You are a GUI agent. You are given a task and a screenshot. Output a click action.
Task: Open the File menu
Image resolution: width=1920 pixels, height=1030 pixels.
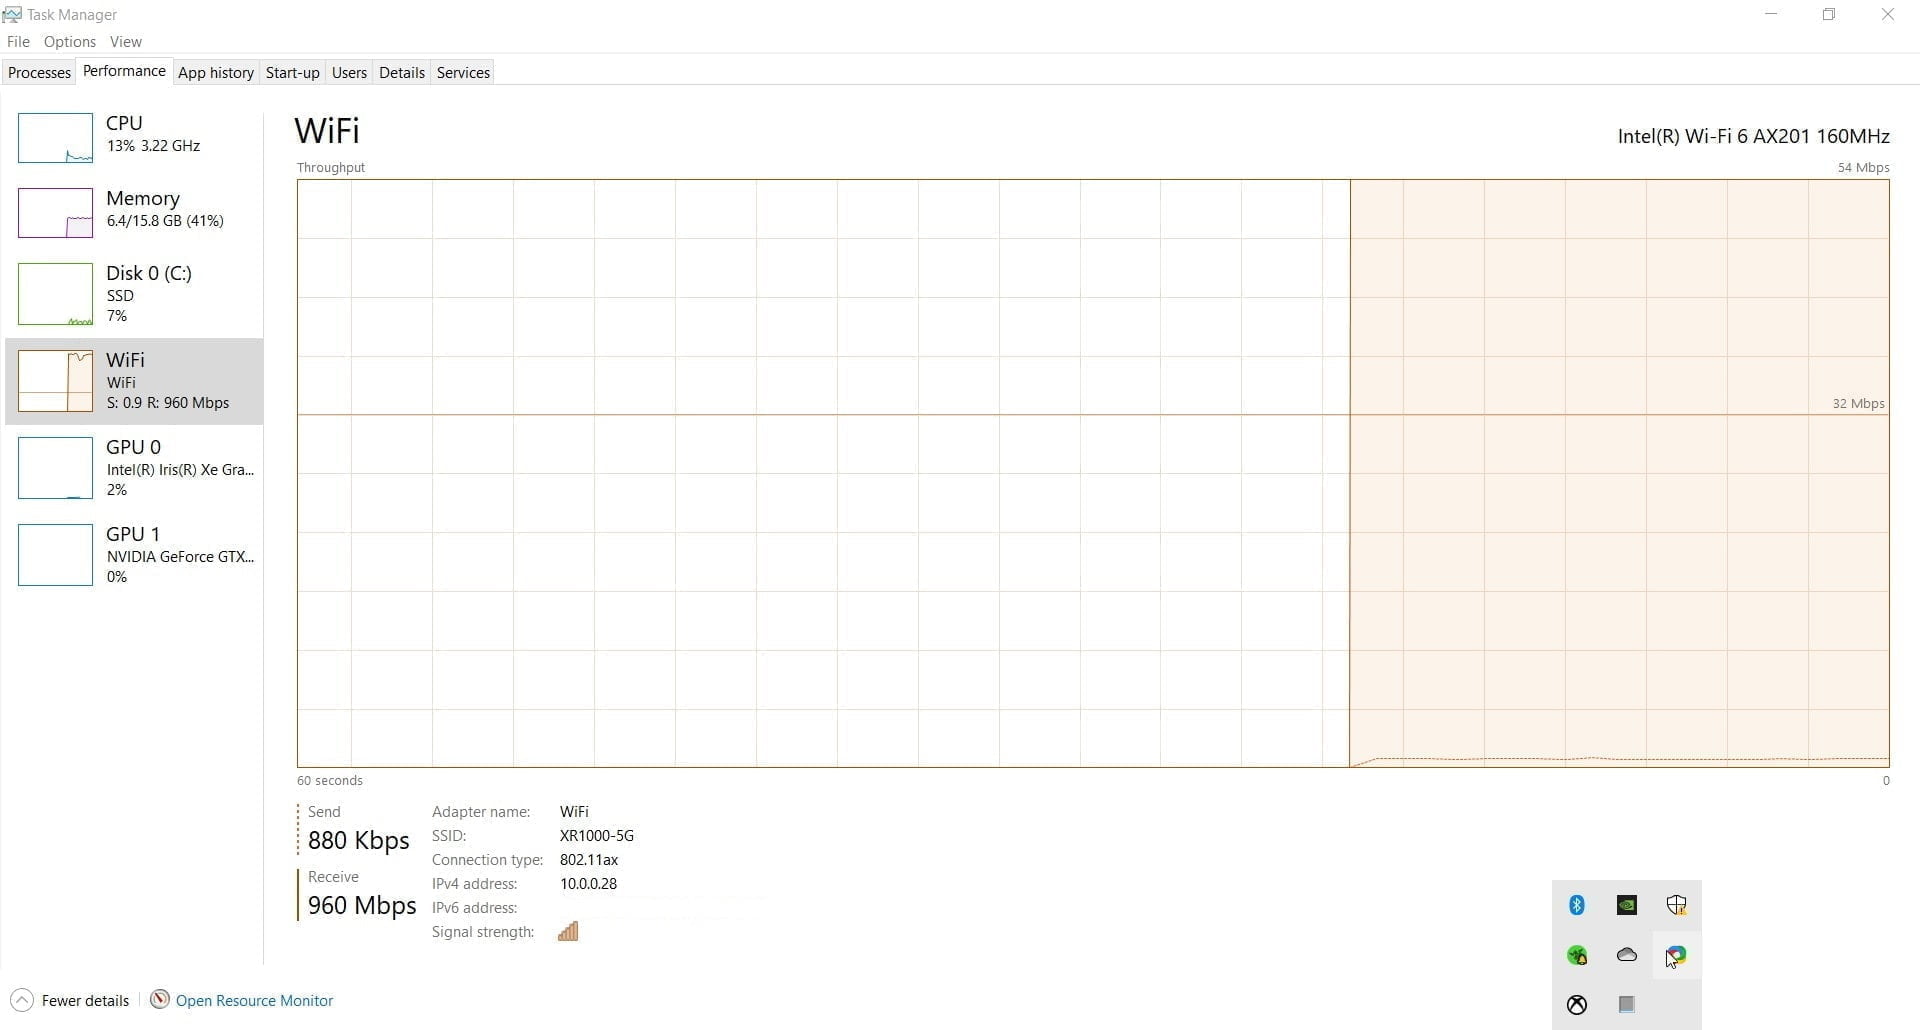[x=18, y=42]
